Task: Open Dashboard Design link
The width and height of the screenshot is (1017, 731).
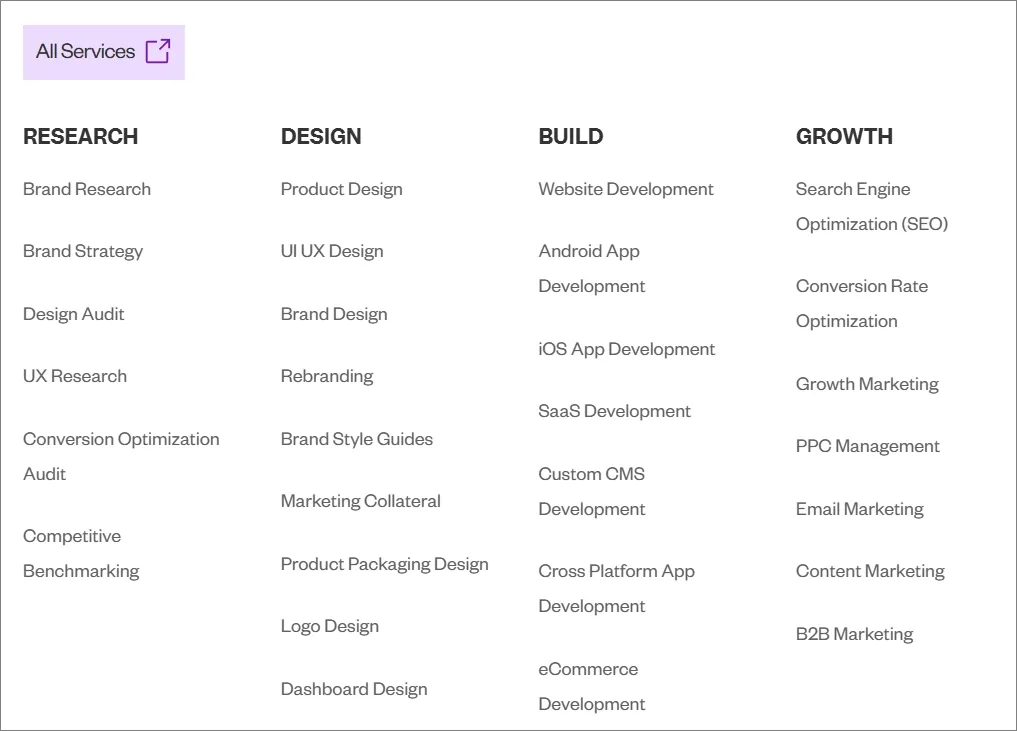Action: click(354, 689)
